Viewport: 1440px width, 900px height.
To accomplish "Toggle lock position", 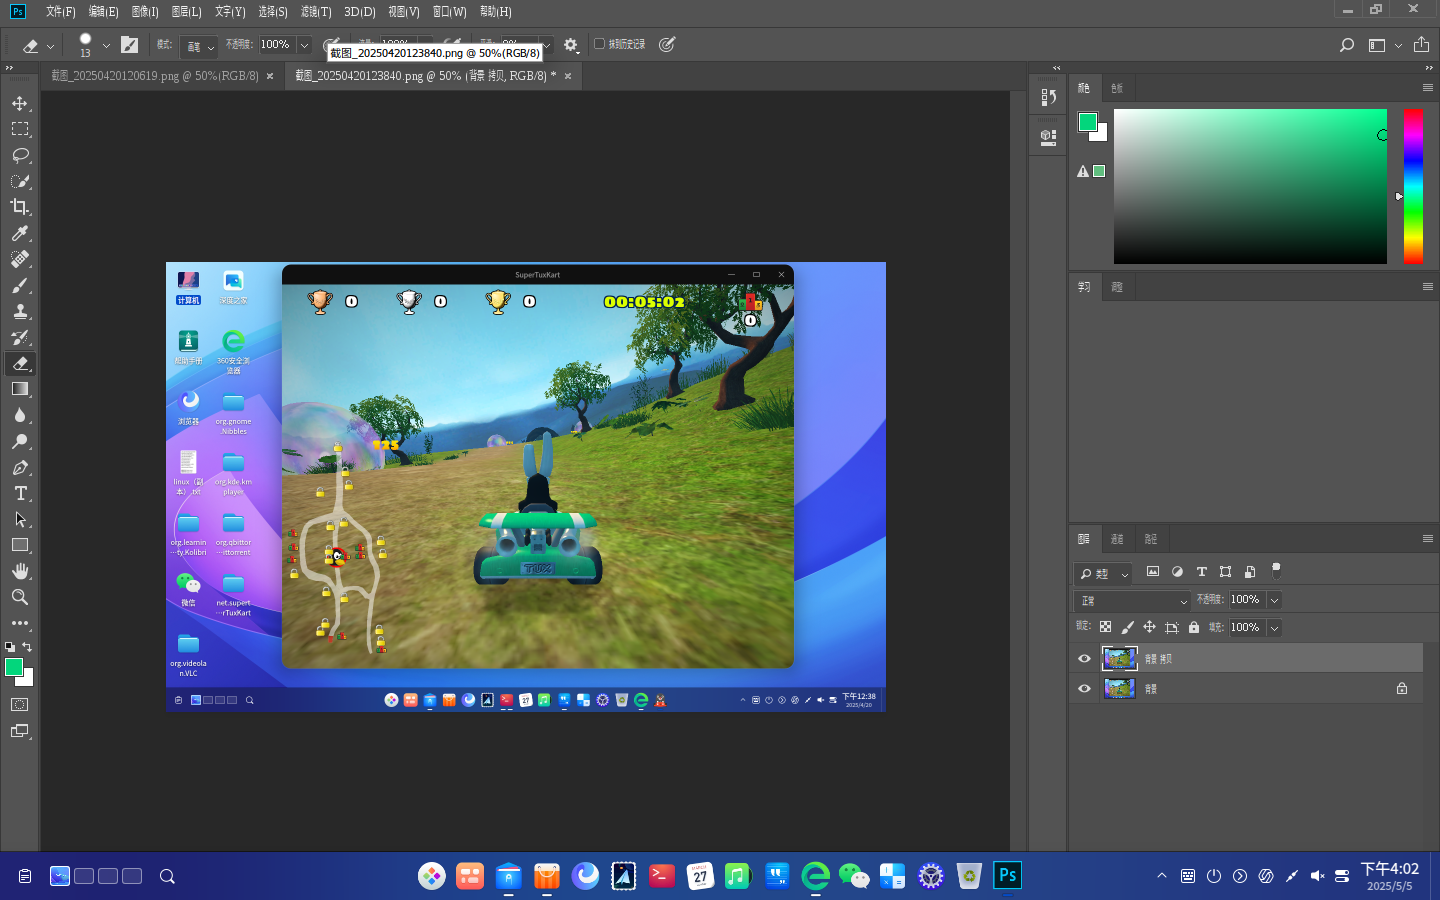I will 1149,627.
